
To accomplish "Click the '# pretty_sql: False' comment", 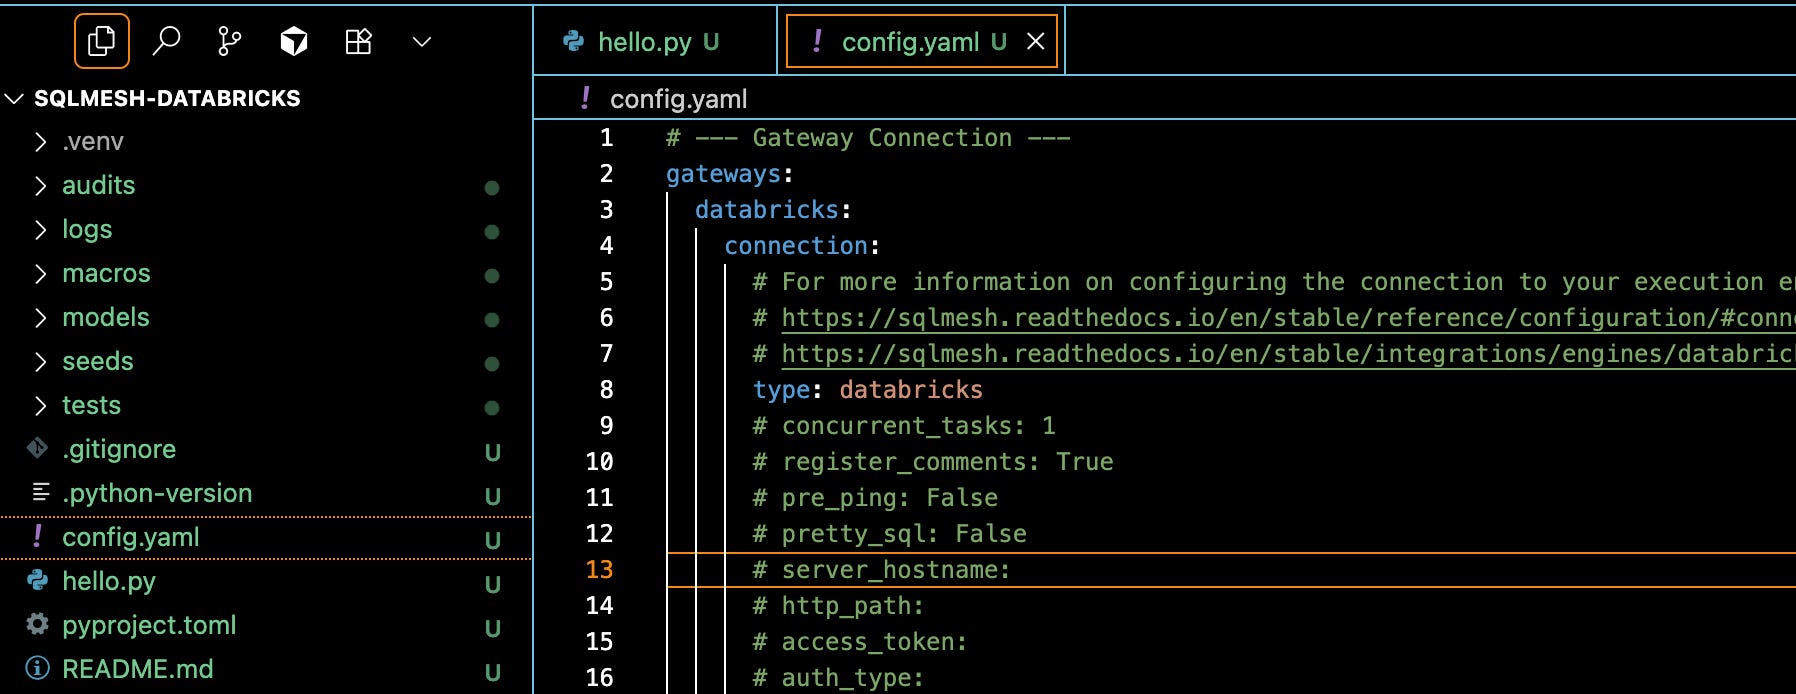I will 890,534.
